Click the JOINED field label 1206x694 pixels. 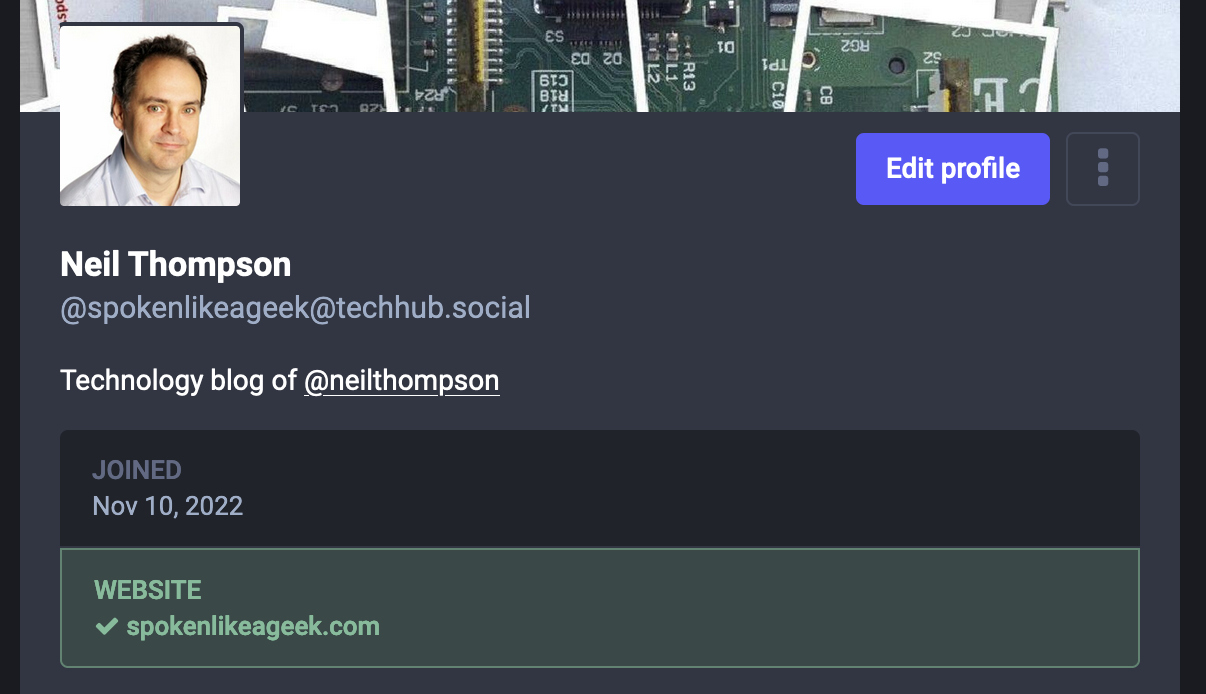(137, 470)
